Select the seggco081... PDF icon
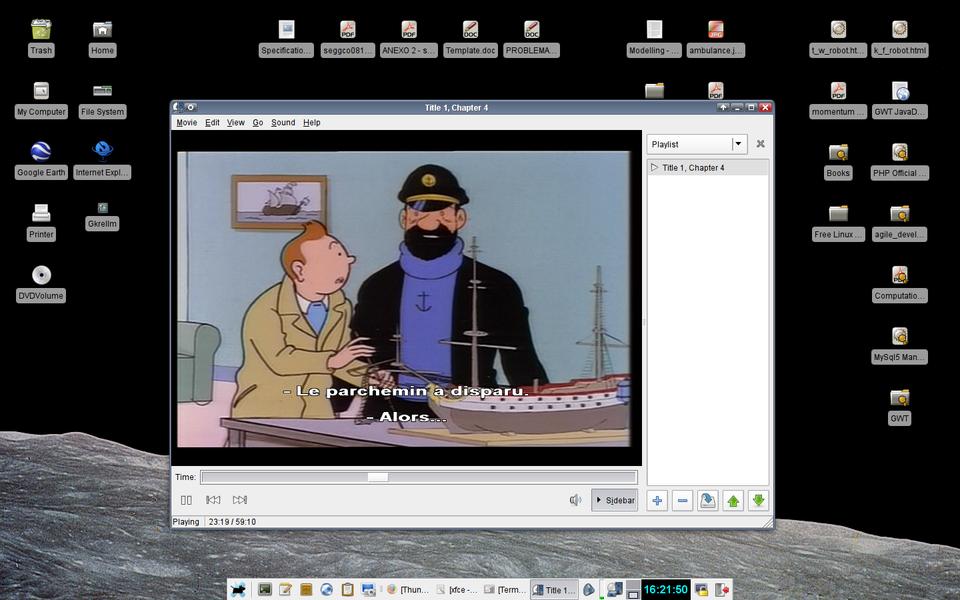This screenshot has width=960, height=600. [x=348, y=39]
